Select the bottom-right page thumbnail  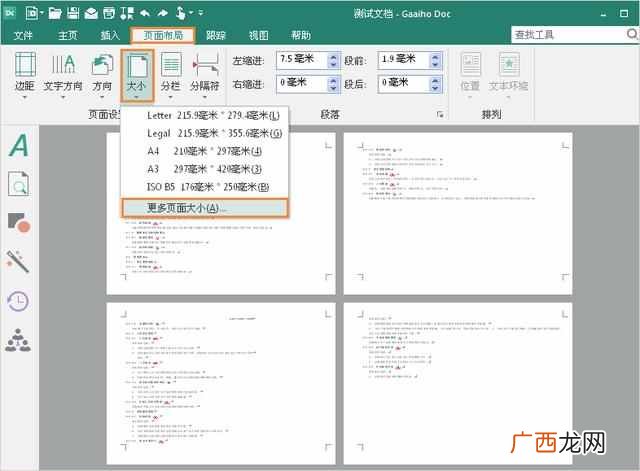pos(458,384)
